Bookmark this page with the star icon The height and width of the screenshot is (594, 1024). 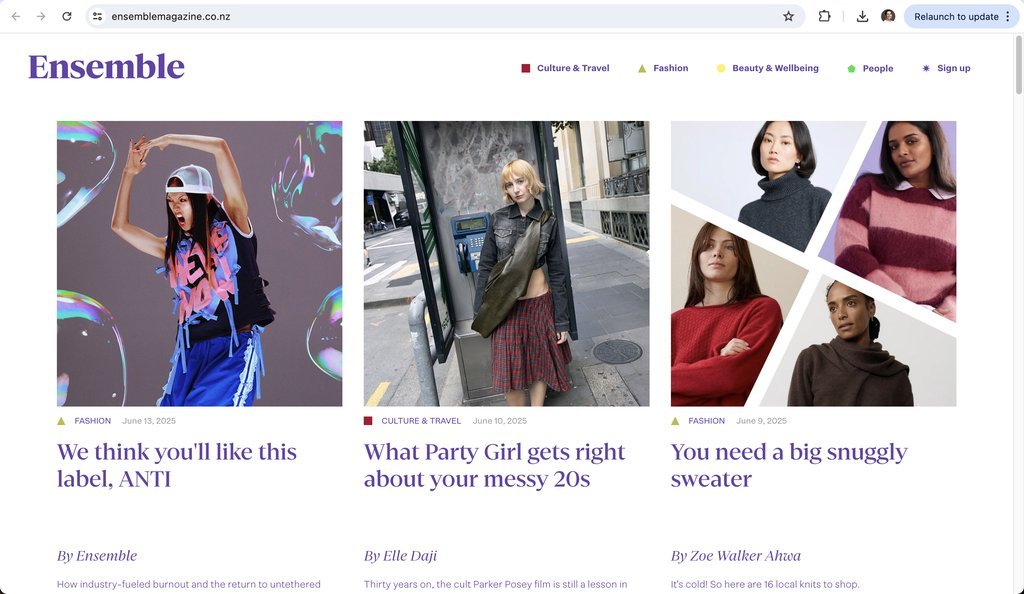tap(788, 16)
